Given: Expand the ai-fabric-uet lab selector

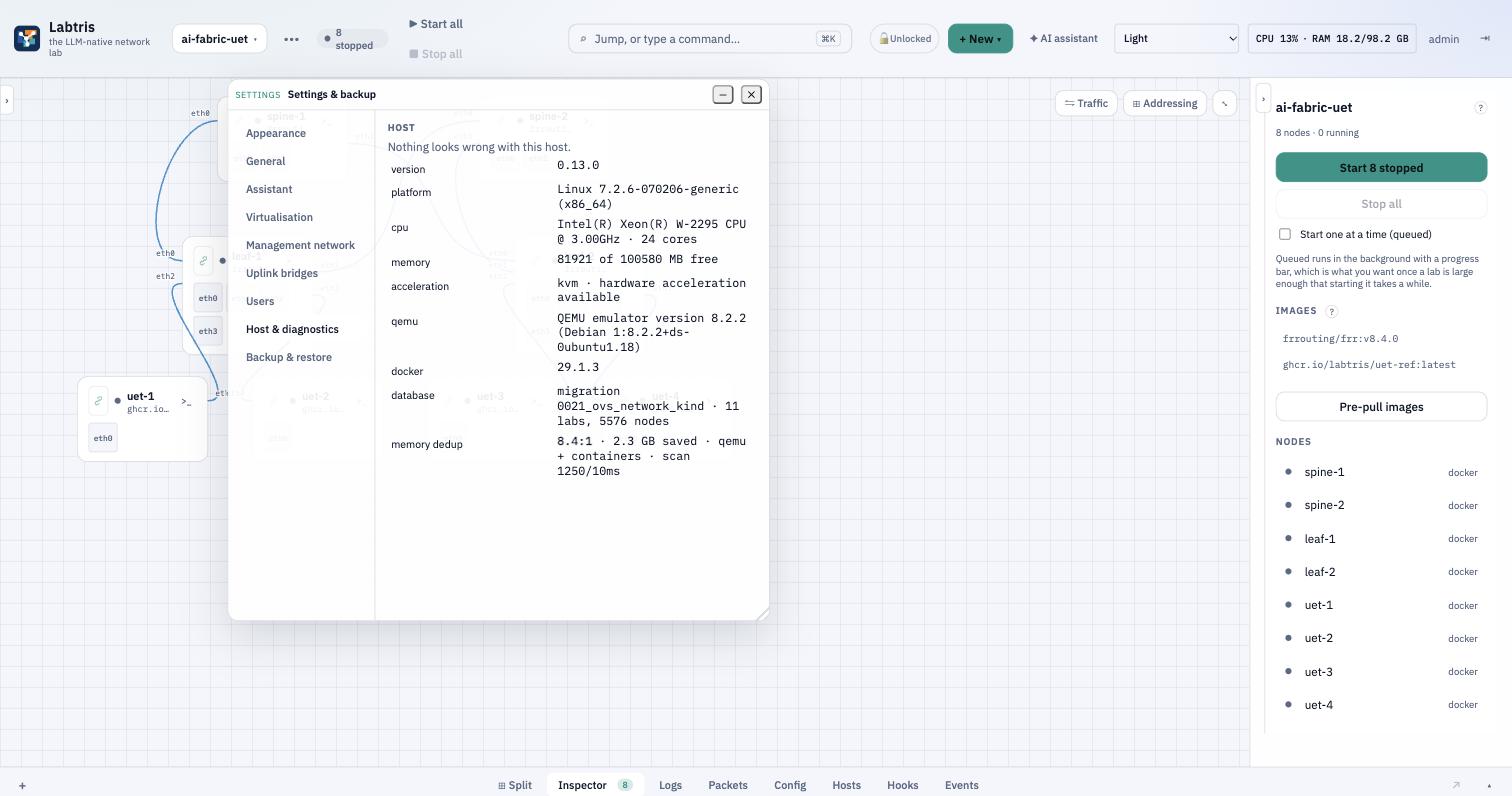Looking at the screenshot, I should click(x=219, y=39).
